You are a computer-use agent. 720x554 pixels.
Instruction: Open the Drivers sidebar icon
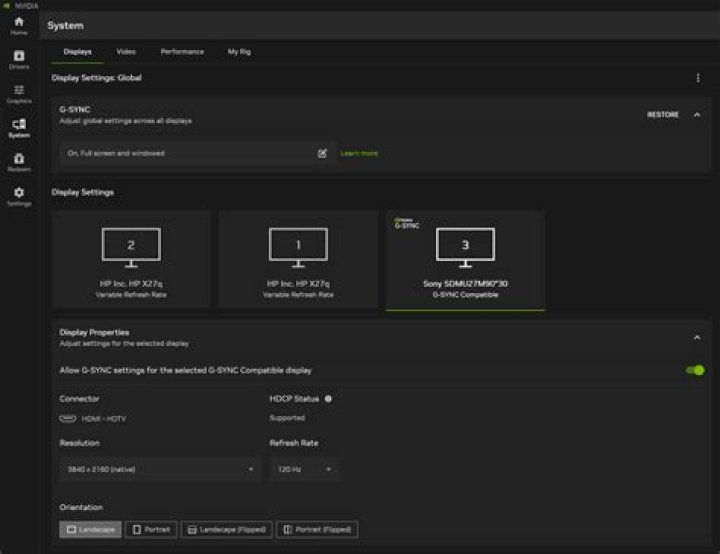[x=19, y=60]
